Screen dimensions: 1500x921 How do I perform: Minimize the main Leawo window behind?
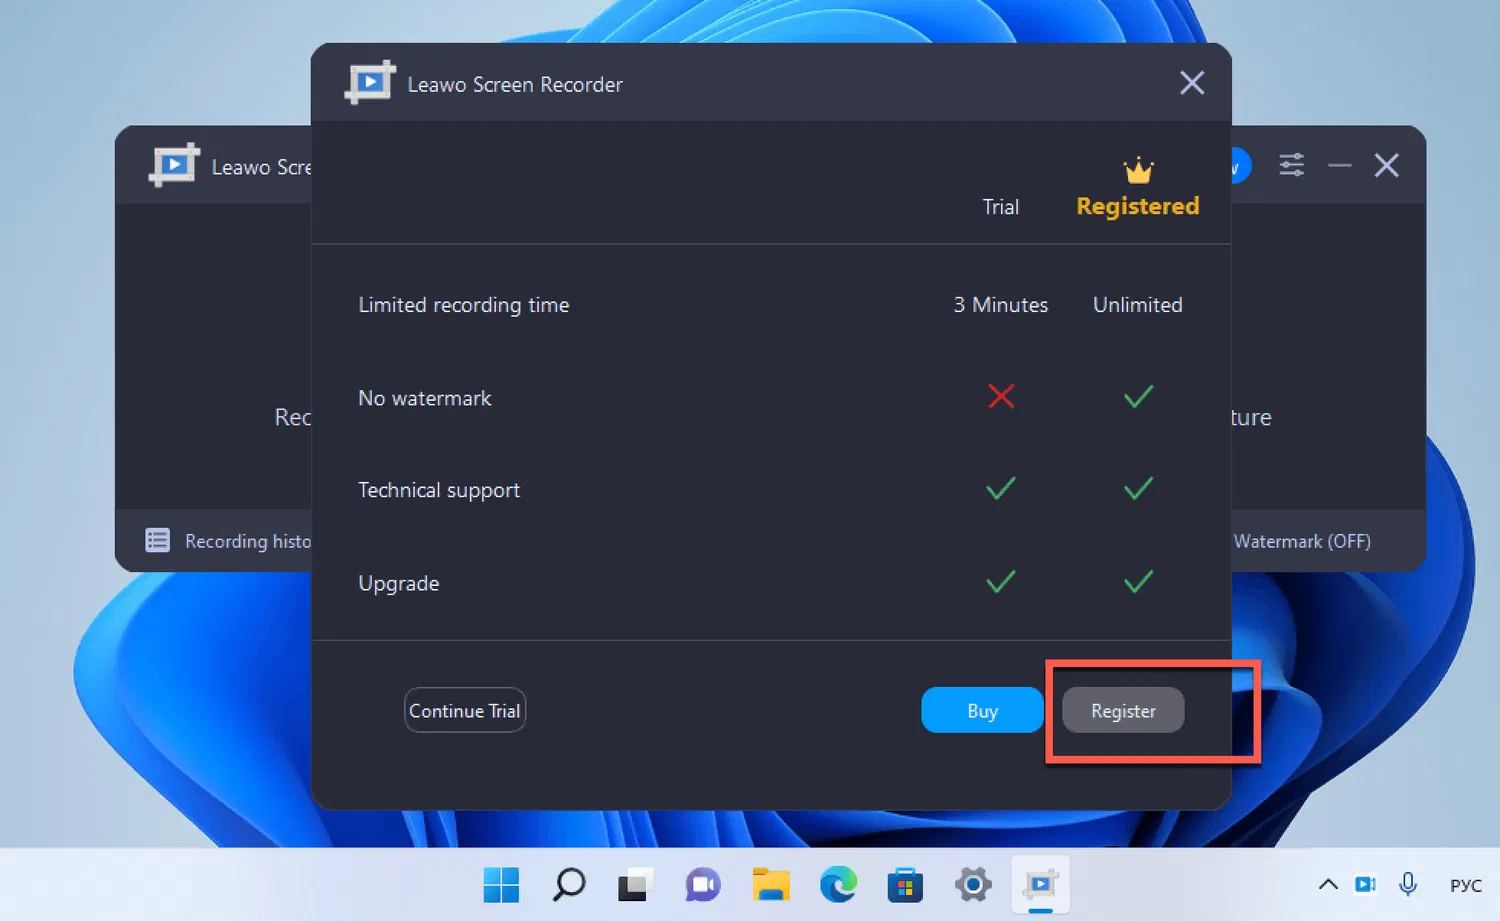tap(1340, 165)
